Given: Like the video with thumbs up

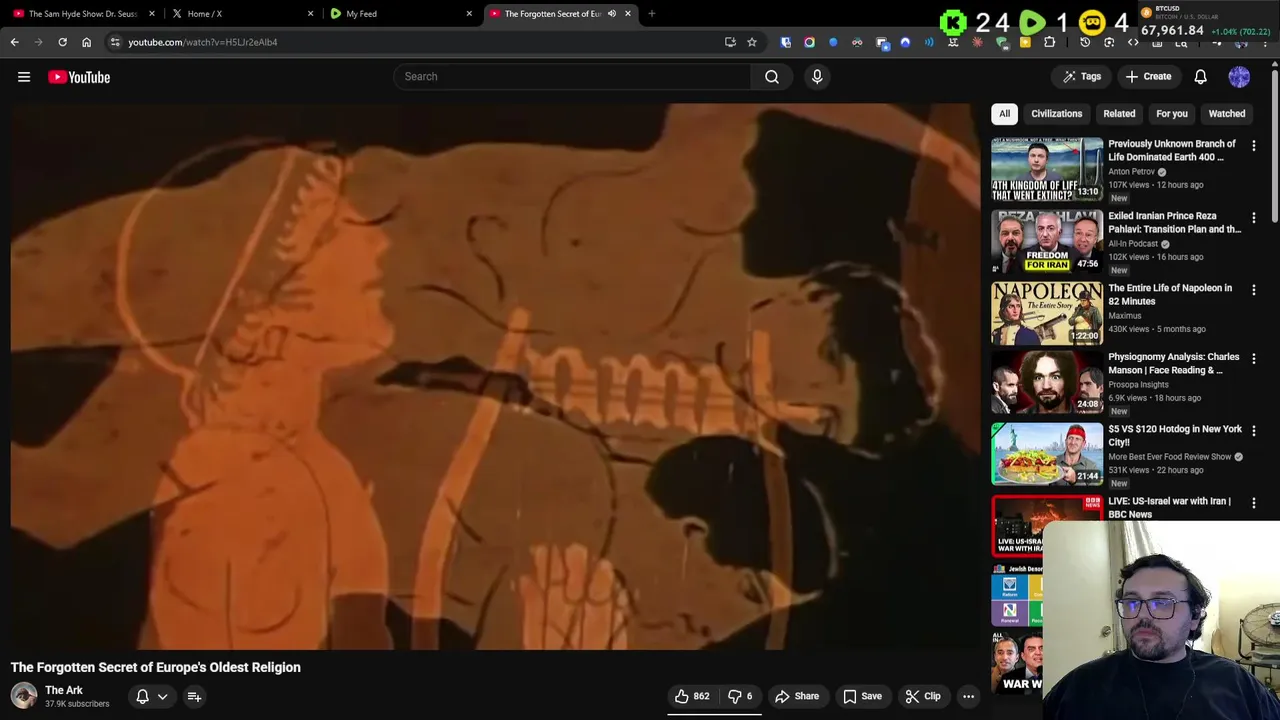Looking at the screenshot, I should [x=692, y=696].
